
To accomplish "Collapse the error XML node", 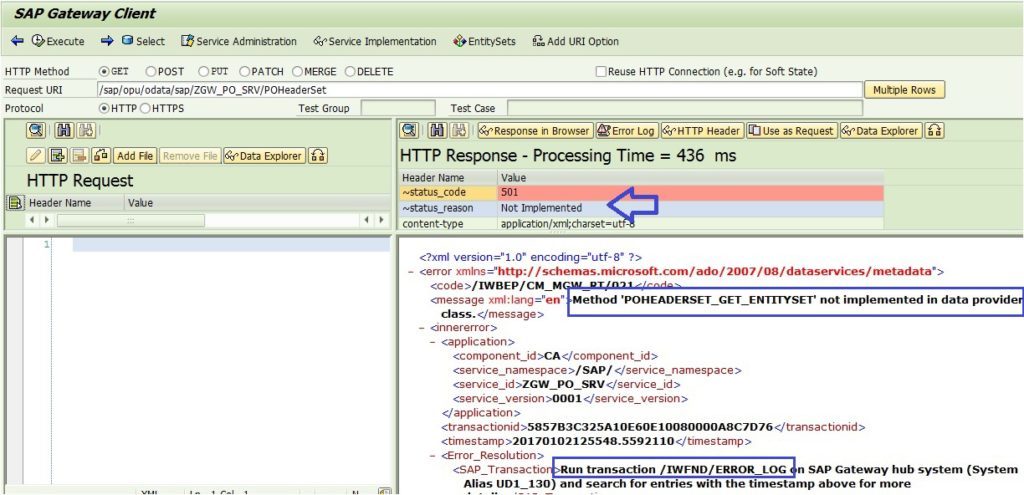I will pyautogui.click(x=411, y=271).
